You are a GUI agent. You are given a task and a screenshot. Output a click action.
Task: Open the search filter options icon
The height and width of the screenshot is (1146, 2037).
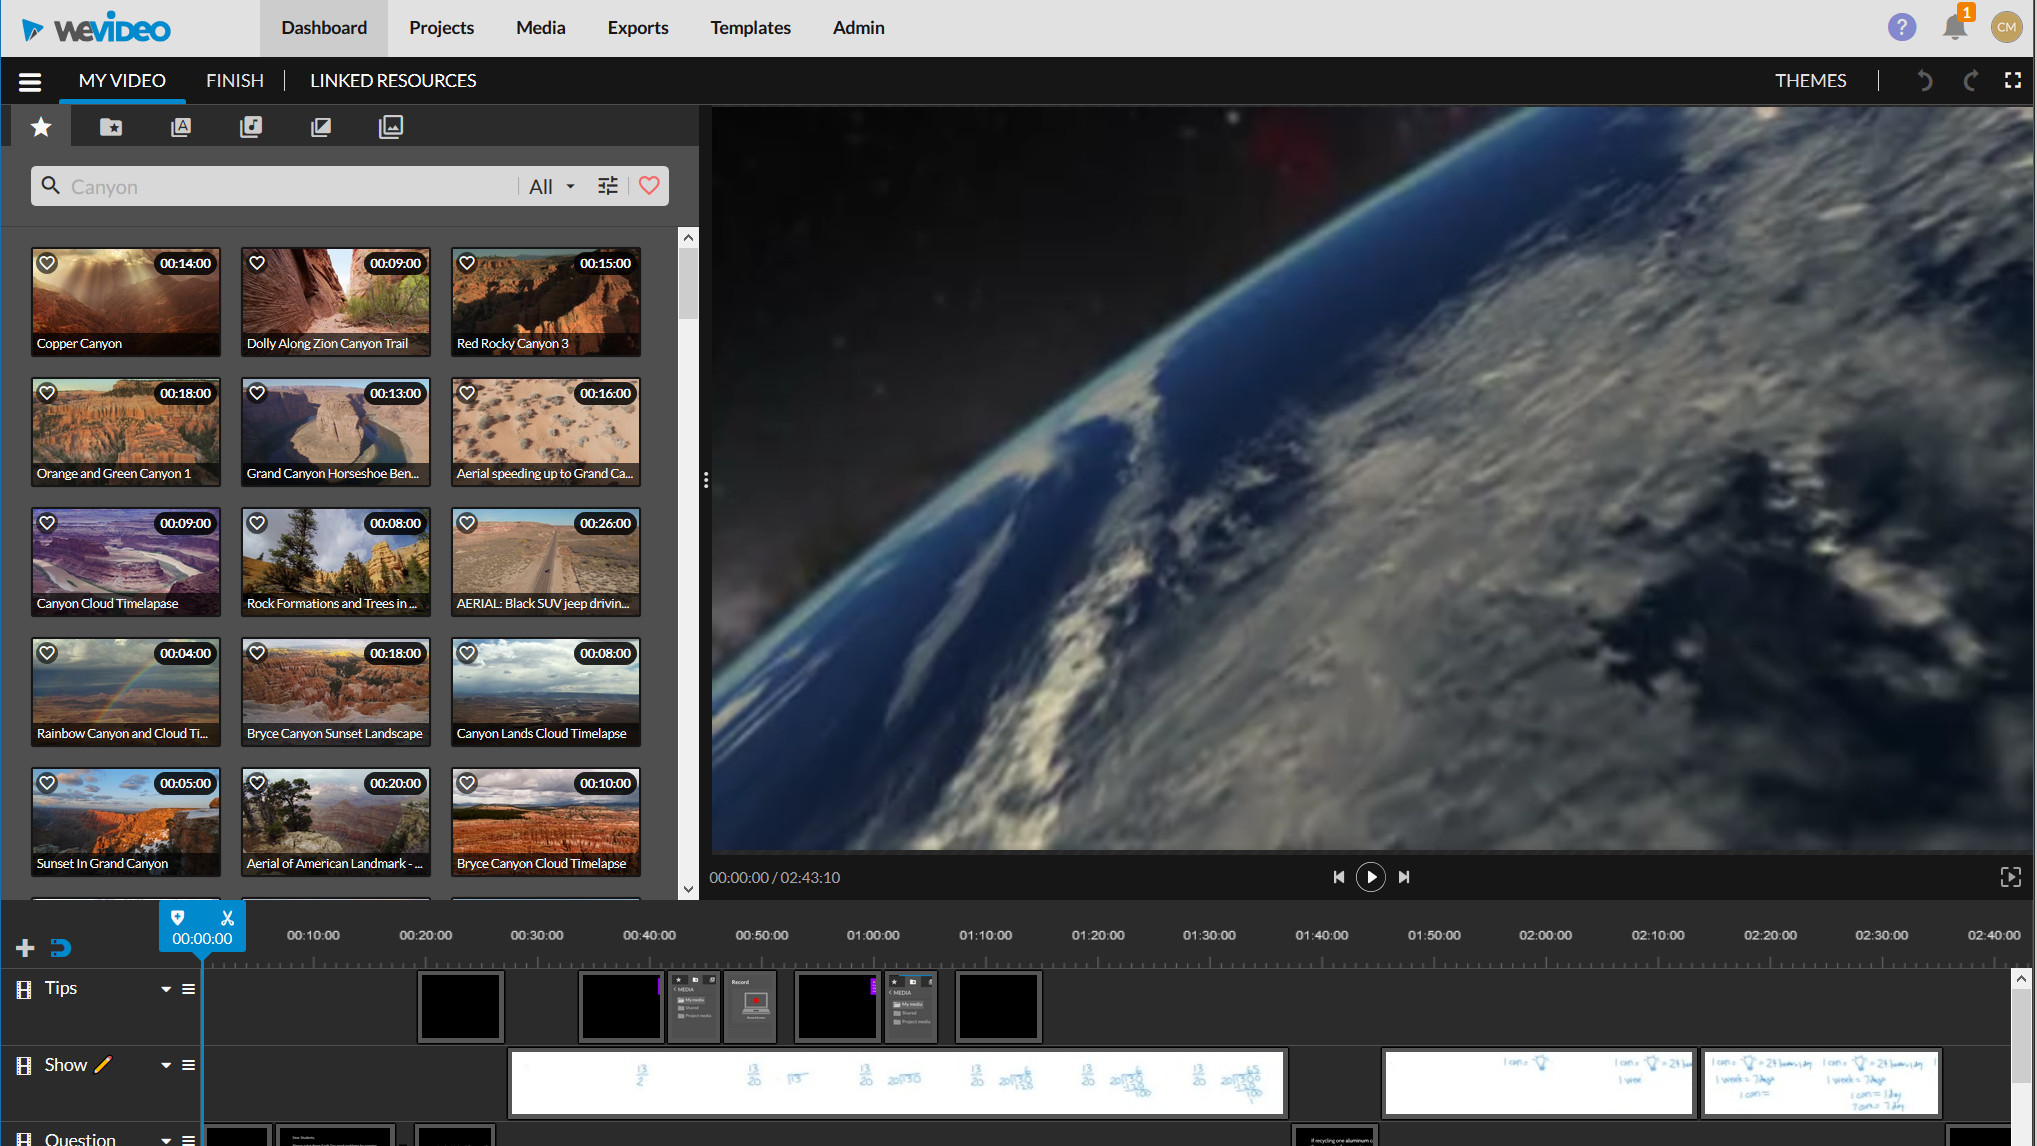[607, 186]
